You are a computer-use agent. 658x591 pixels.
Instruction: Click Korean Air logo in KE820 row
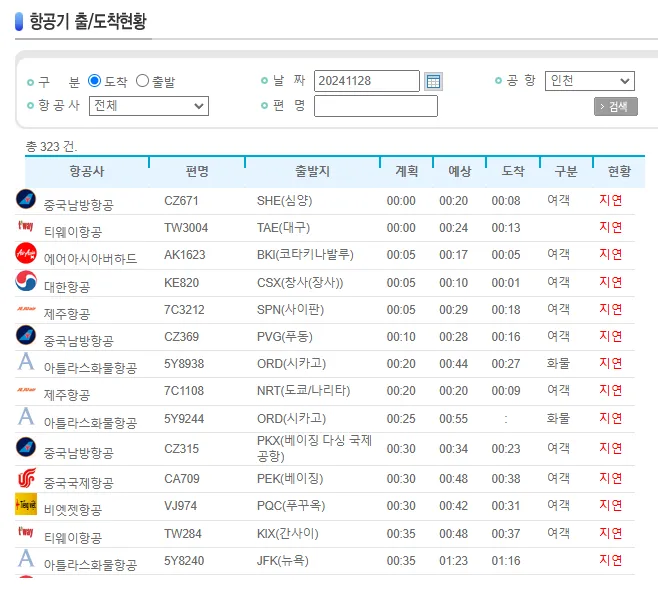pyautogui.click(x=26, y=281)
